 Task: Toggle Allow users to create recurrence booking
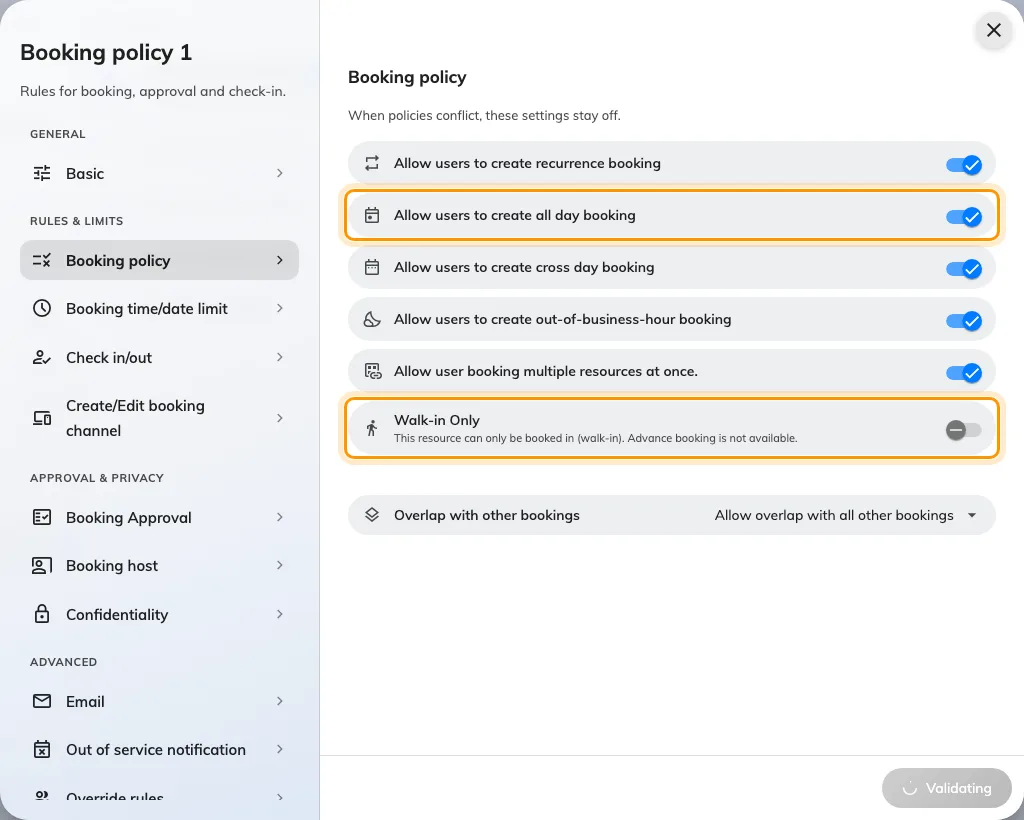coord(964,164)
